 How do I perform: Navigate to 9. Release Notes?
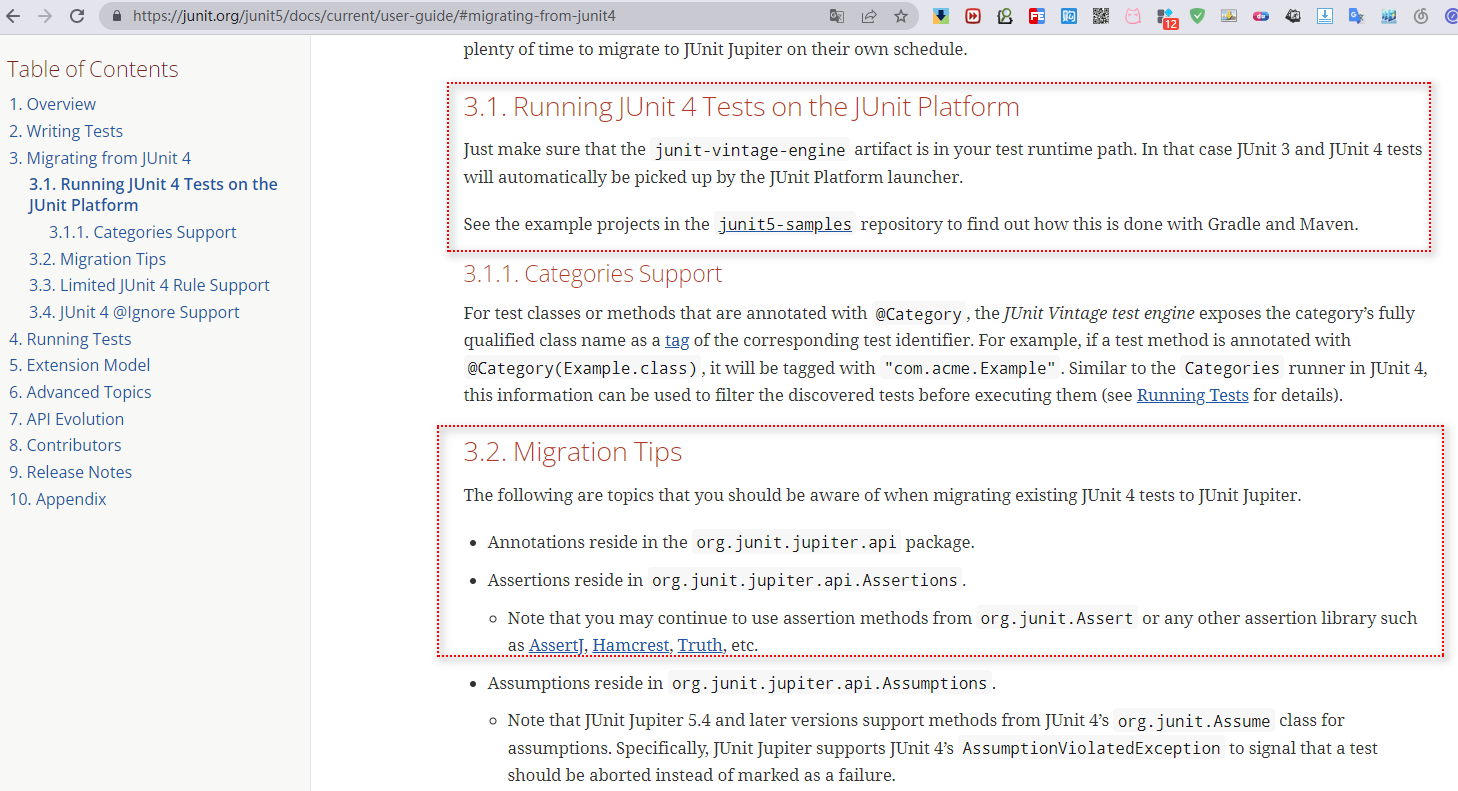[70, 472]
